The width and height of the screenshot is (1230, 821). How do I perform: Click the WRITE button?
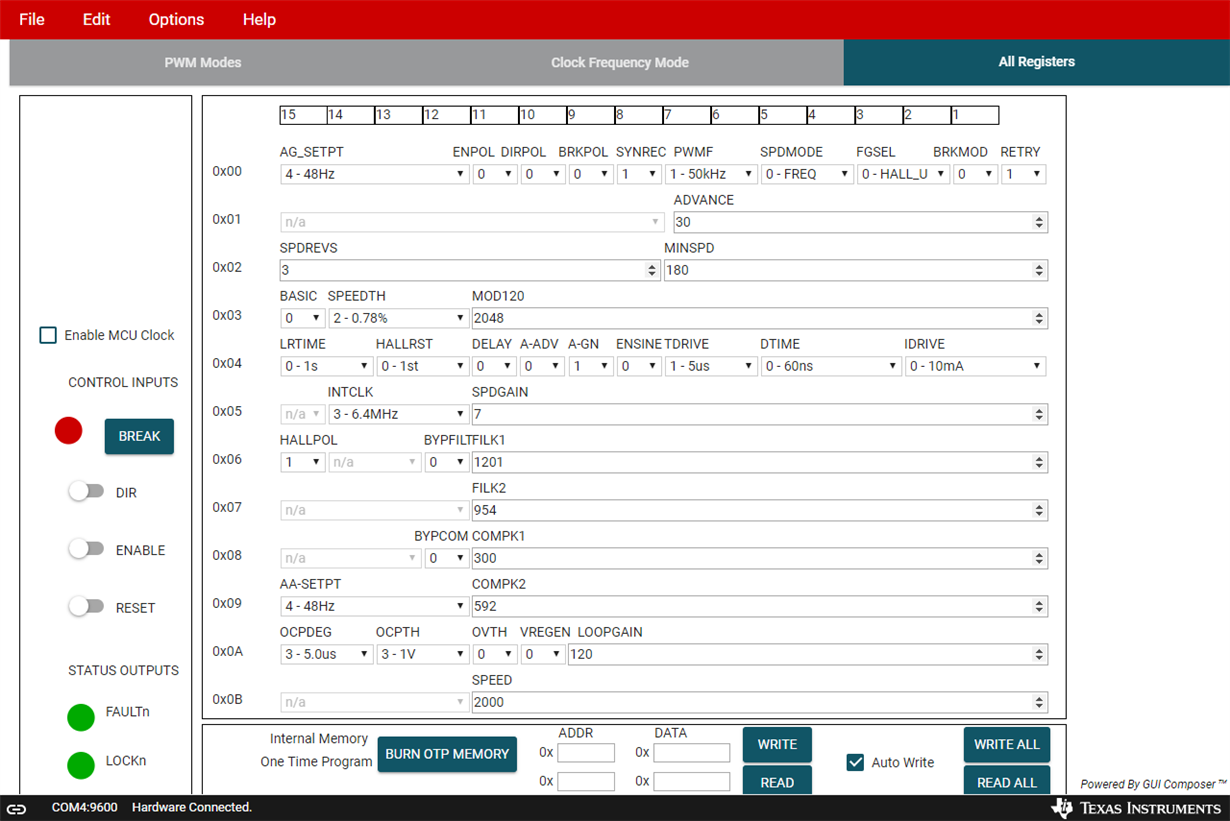point(777,744)
